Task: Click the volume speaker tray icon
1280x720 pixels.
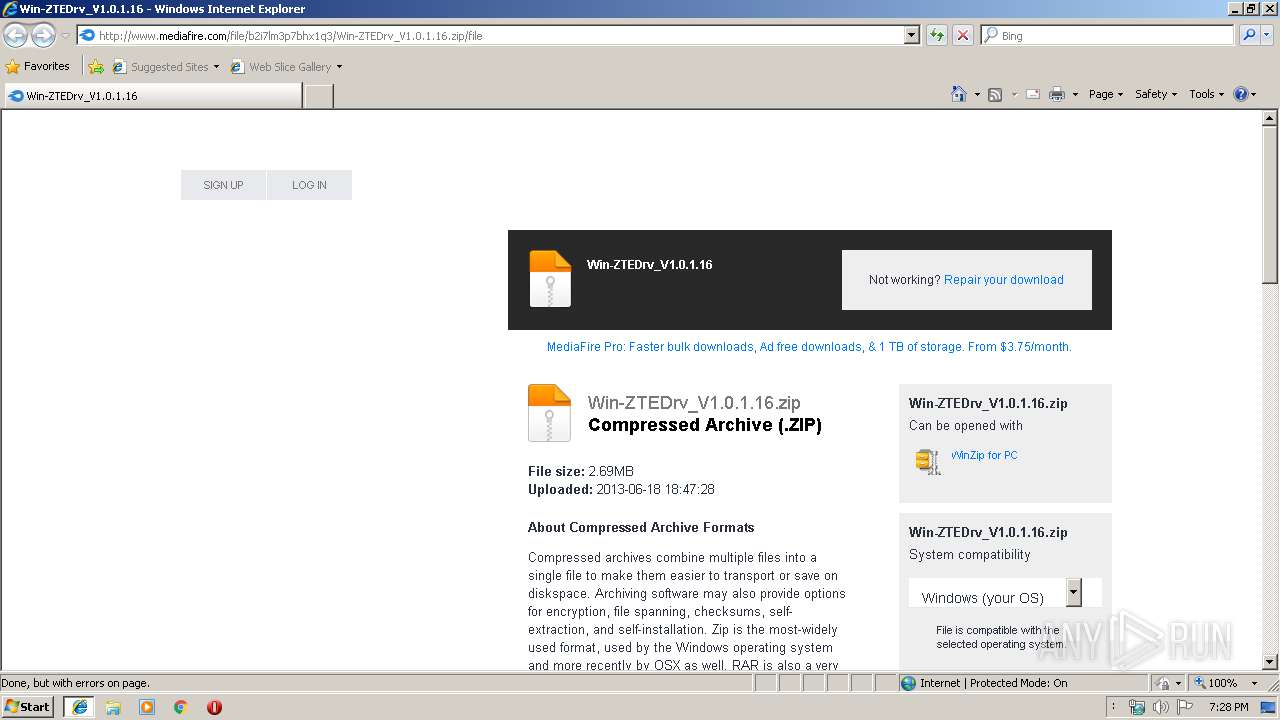Action: [1162, 707]
